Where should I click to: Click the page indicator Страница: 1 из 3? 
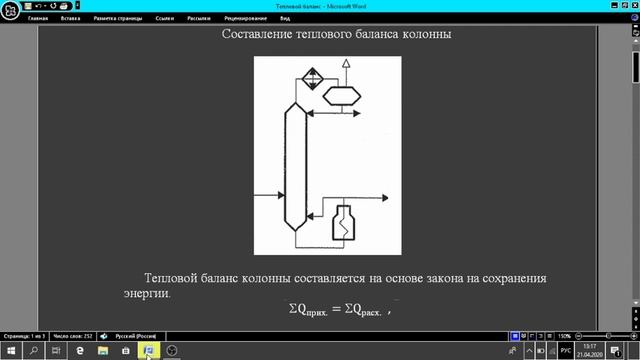coord(24,336)
